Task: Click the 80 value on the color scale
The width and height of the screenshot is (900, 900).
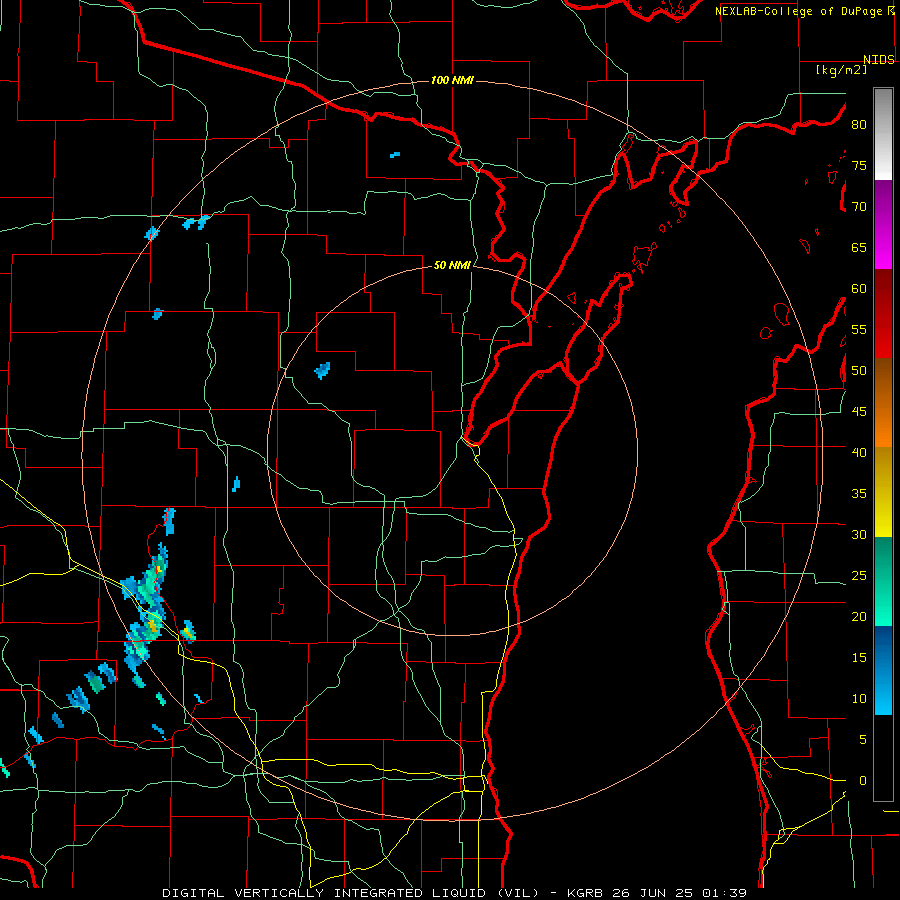Action: tap(859, 125)
